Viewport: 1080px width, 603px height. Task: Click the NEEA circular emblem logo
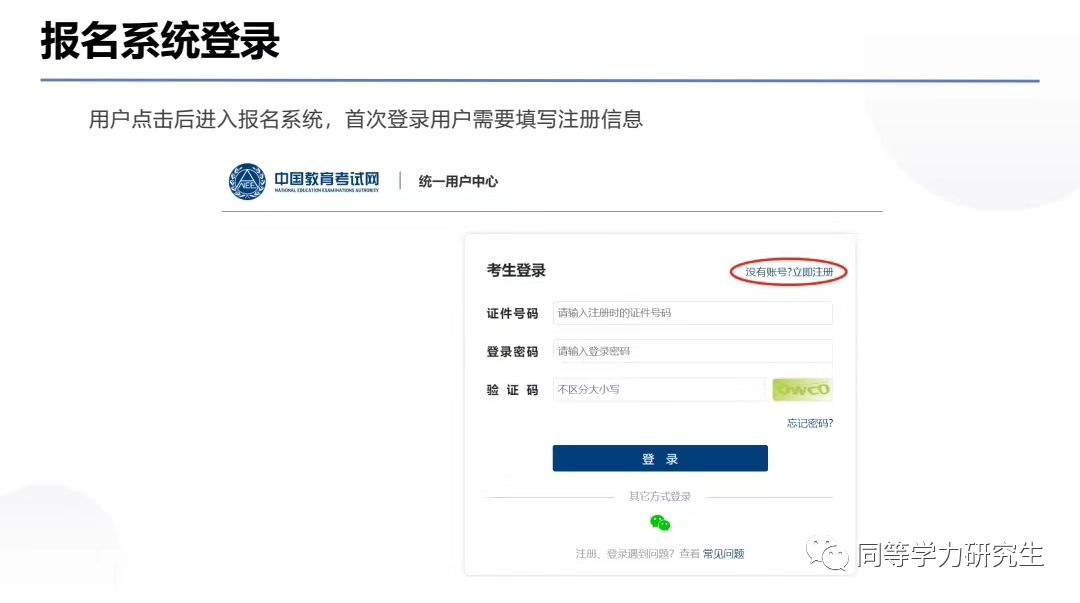click(x=248, y=181)
